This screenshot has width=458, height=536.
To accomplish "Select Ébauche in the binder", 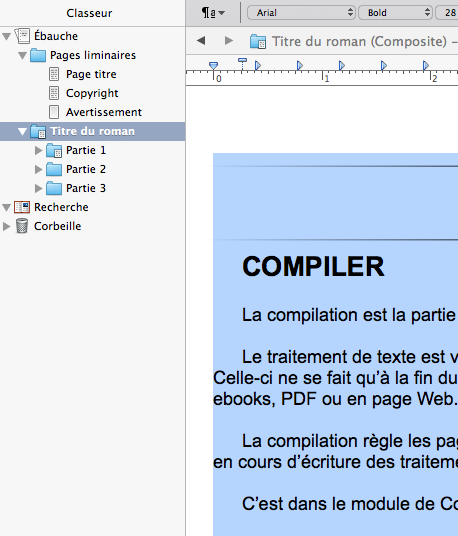I will (x=56, y=36).
